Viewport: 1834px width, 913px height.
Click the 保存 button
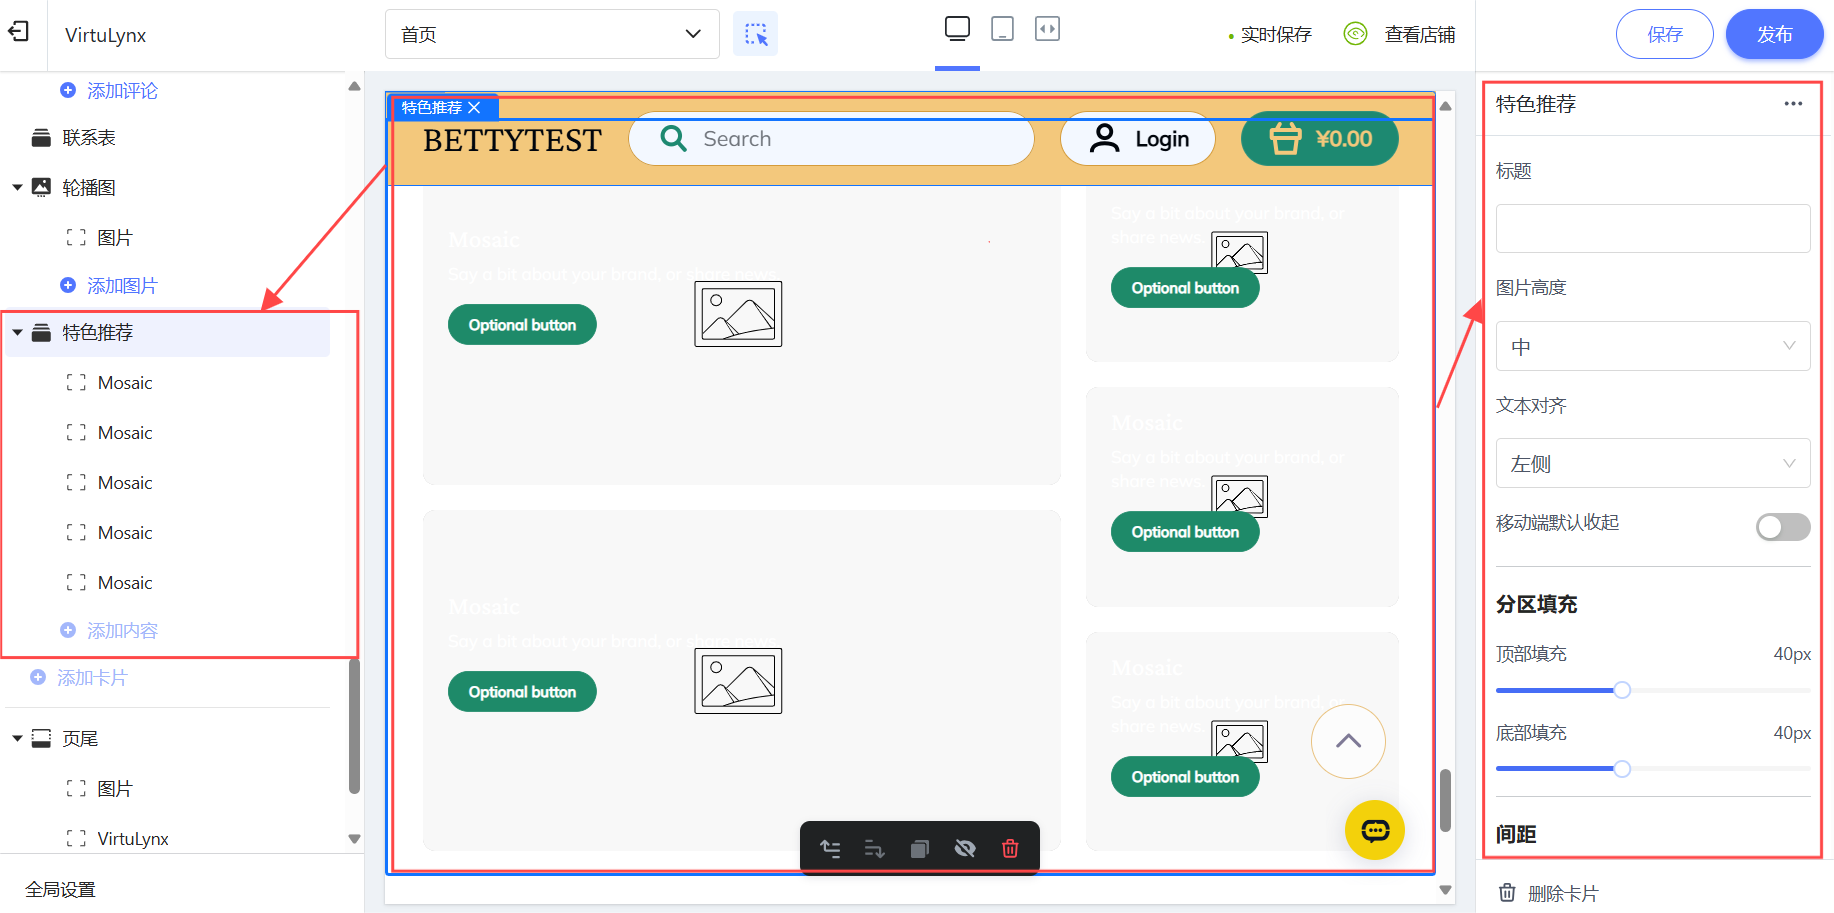[x=1665, y=34]
